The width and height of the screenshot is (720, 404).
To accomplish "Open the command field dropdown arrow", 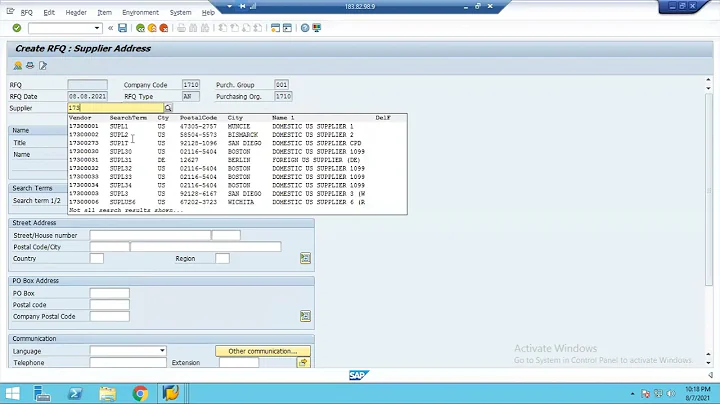I will tap(96, 28).
